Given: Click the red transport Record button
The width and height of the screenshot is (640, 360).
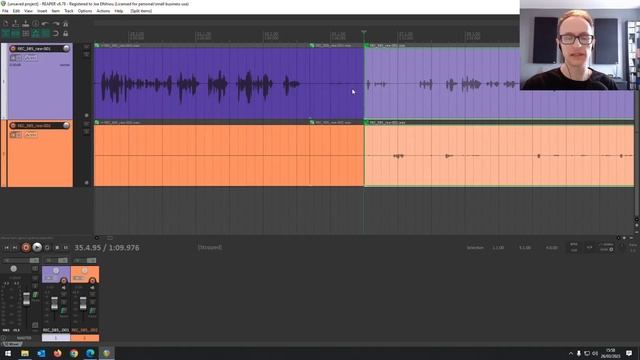Looking at the screenshot, I should coord(26,247).
